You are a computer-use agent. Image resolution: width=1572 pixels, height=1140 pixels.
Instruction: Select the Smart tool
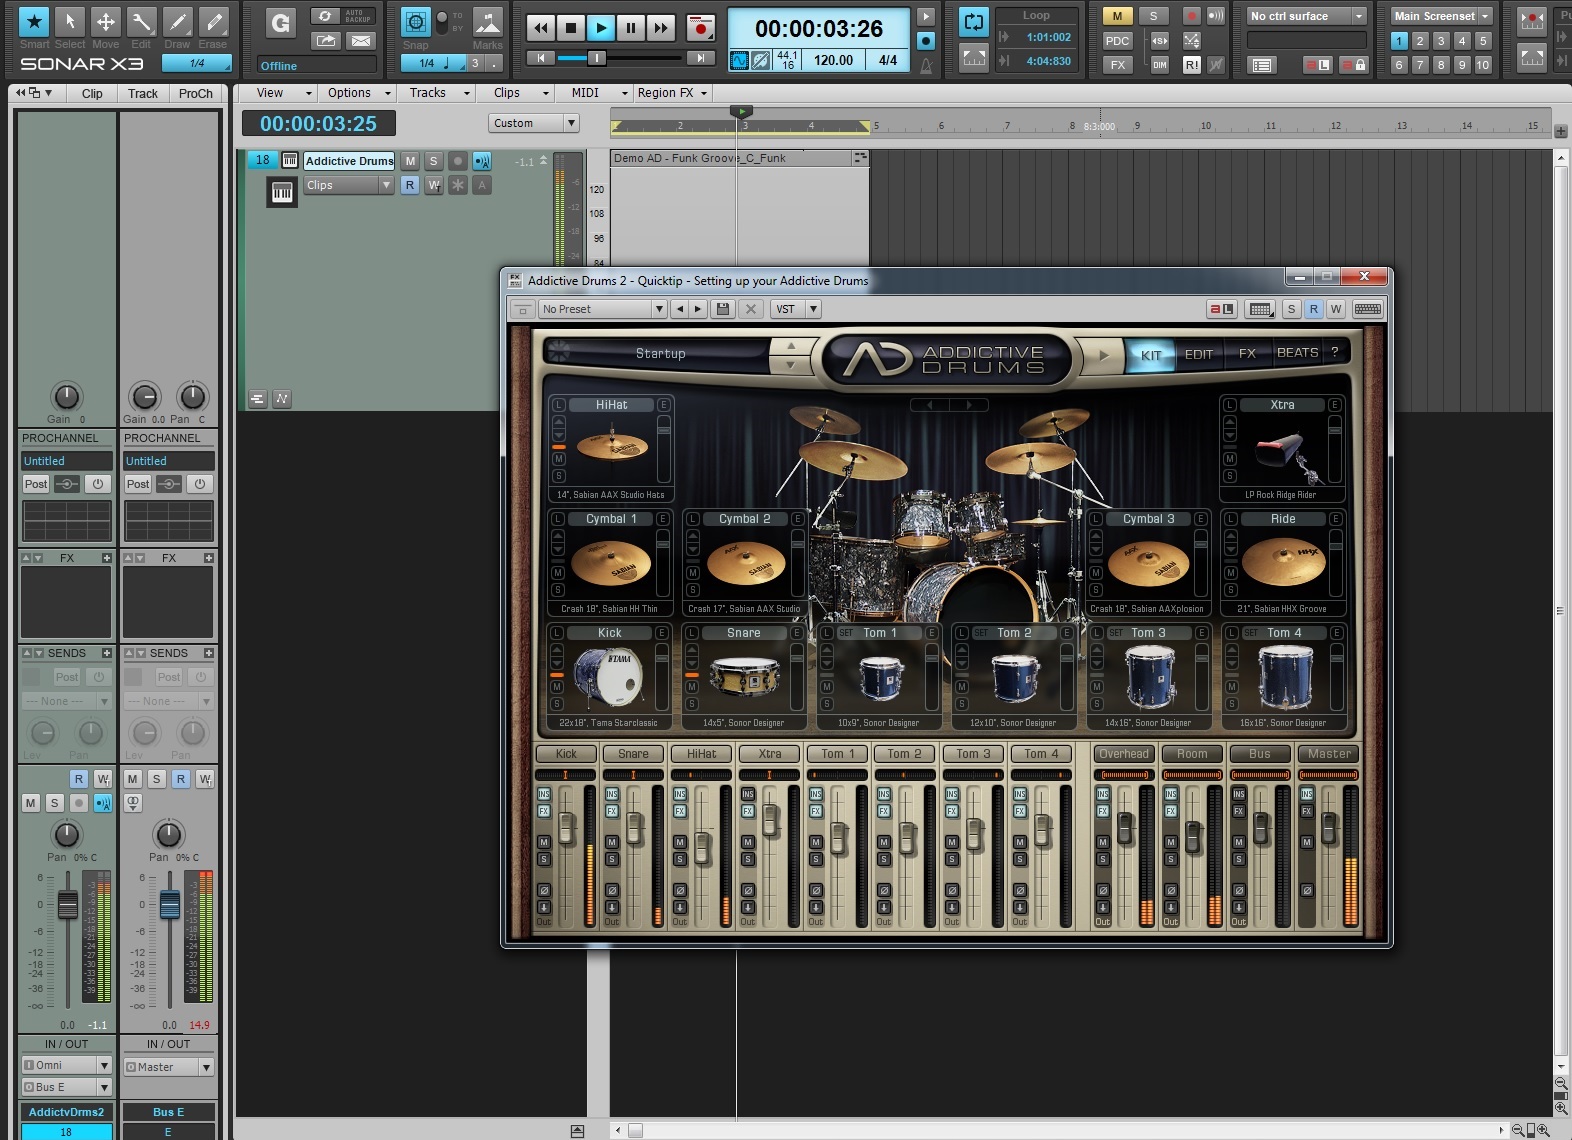(34, 21)
